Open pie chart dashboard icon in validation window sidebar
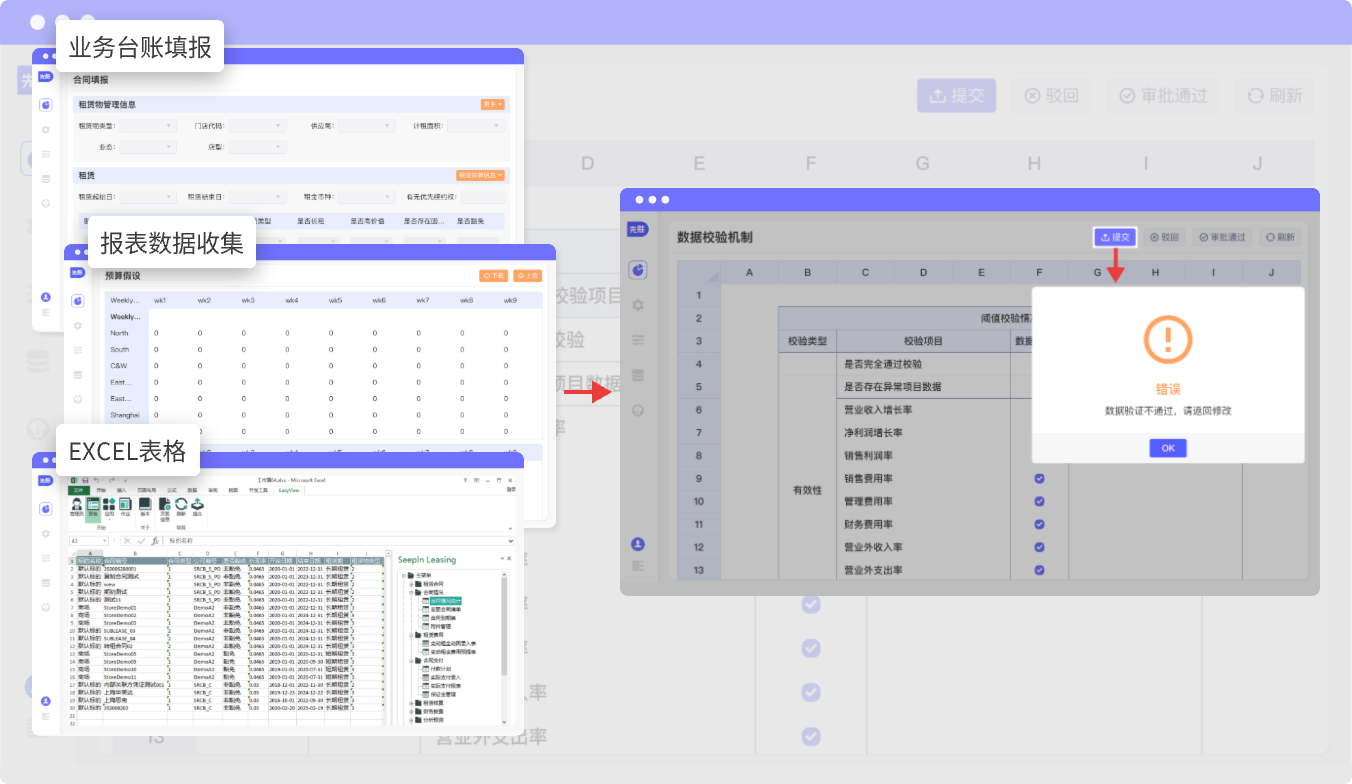1352x784 pixels. coord(638,270)
